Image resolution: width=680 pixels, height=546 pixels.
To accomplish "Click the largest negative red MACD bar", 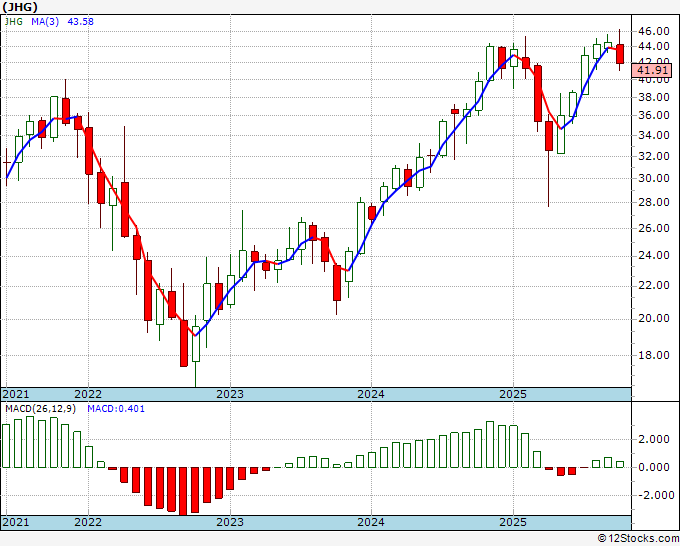I will click(183, 491).
